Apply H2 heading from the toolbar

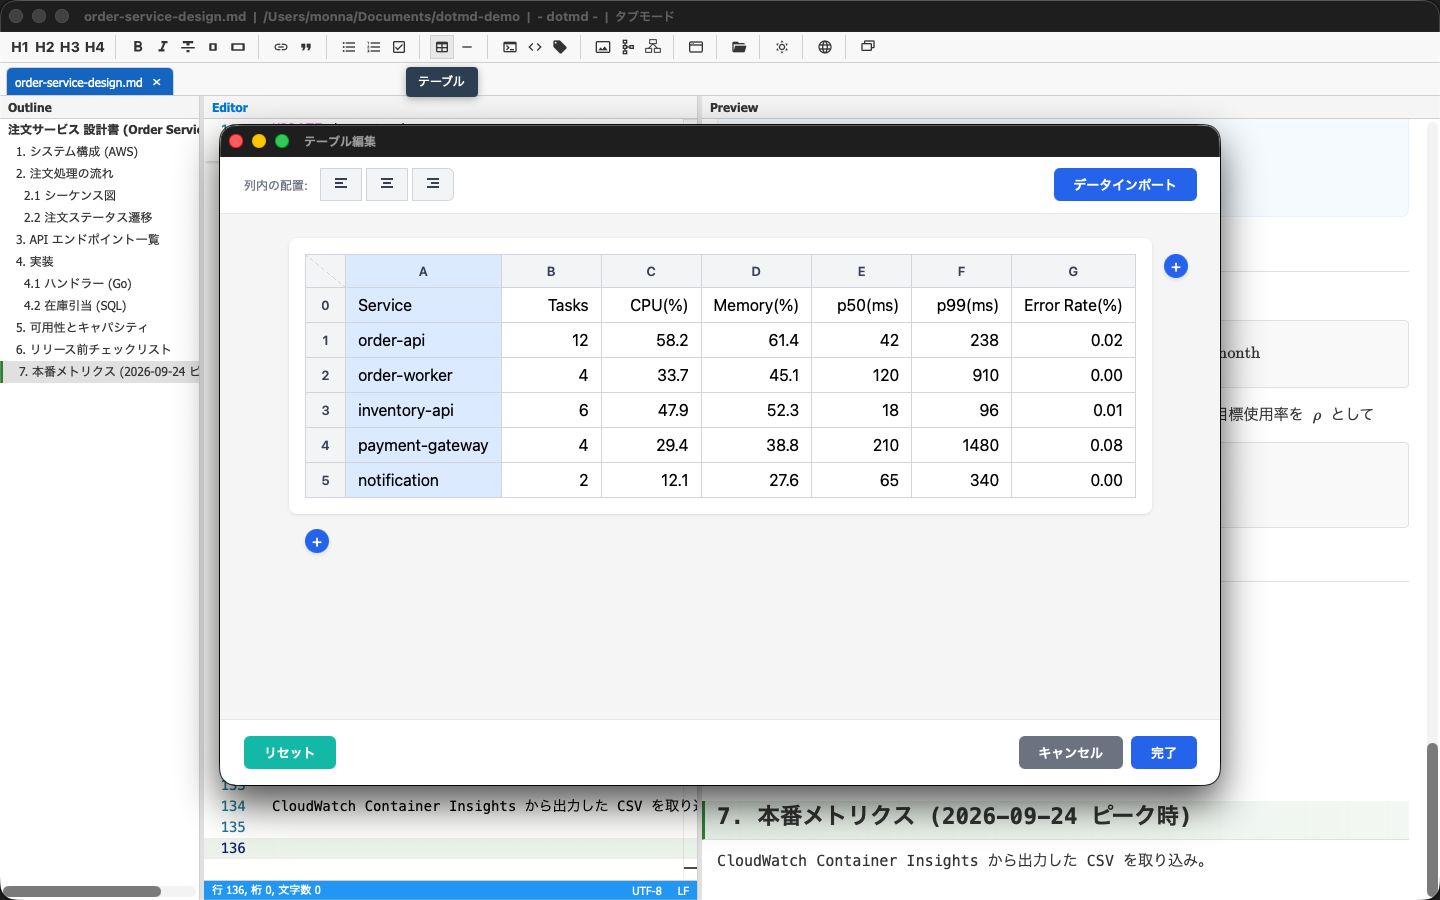click(x=45, y=47)
